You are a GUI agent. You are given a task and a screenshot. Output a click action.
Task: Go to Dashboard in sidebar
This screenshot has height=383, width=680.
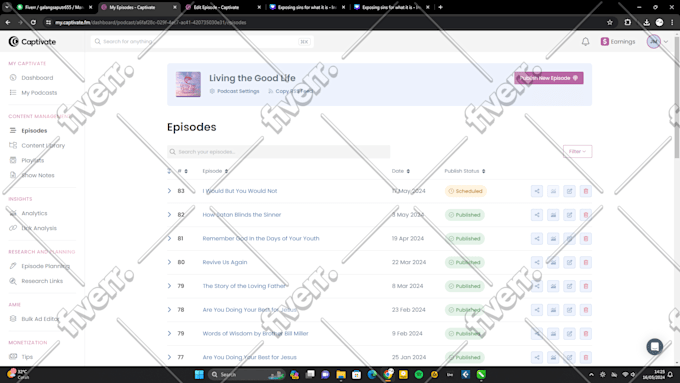point(37,78)
